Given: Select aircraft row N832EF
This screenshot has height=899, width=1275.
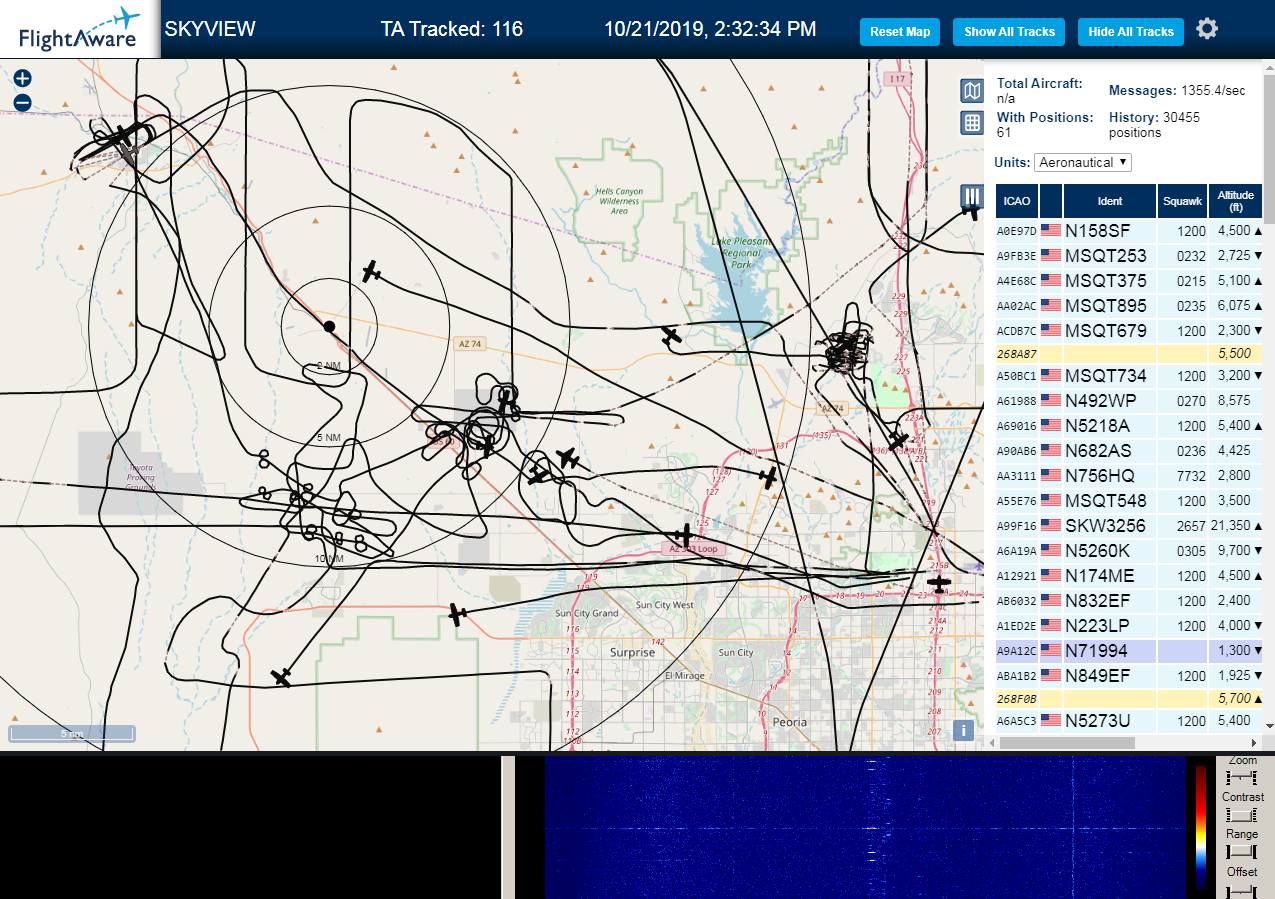Looking at the screenshot, I should pos(1129,601).
